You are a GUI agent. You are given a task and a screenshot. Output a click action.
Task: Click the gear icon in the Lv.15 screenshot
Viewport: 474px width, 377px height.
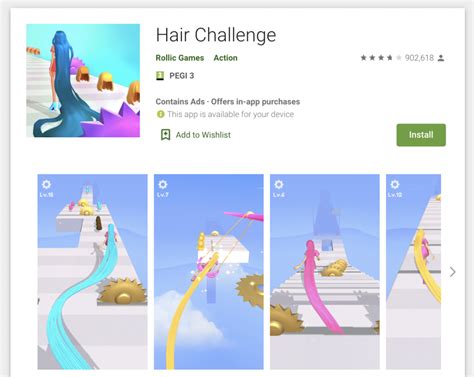(46, 184)
